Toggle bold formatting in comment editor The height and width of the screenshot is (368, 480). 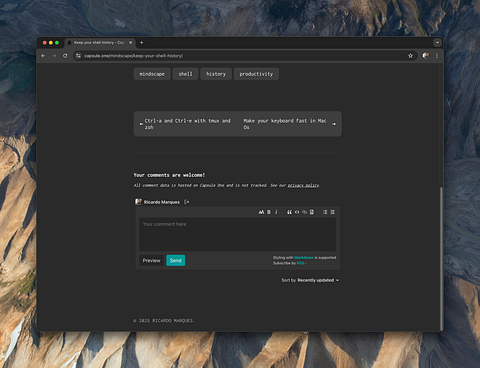[269, 212]
